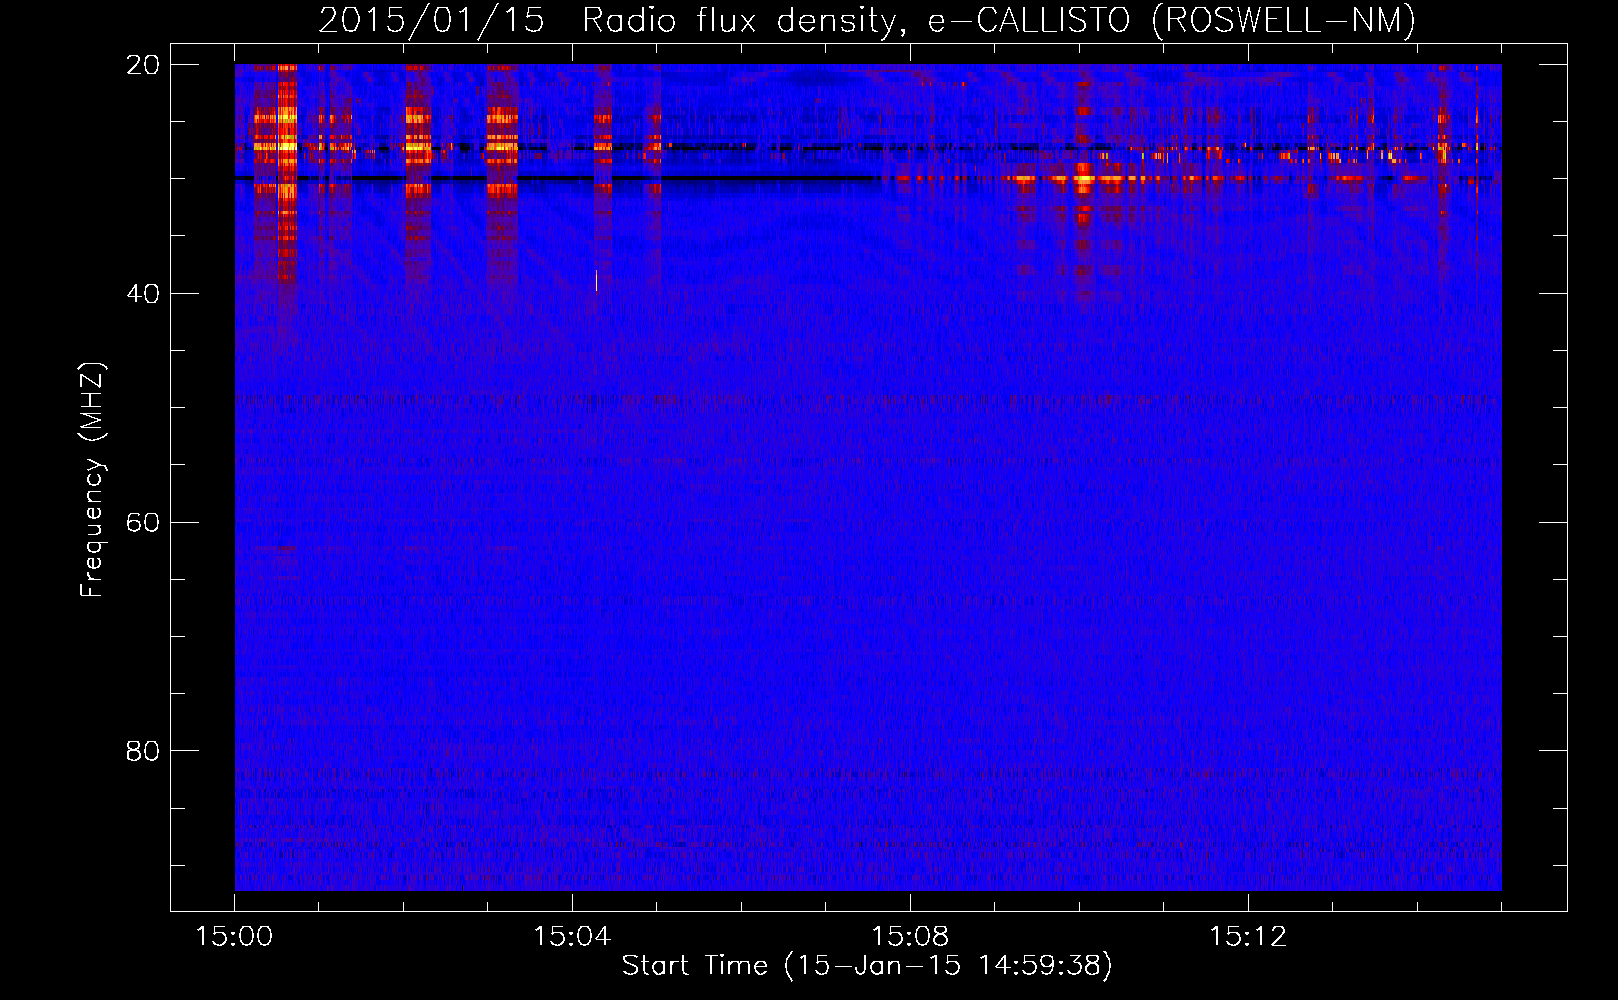Image resolution: width=1618 pixels, height=1000 pixels.
Task: Click the 'Frequency (MHZ)' axis label
Action: coord(92,479)
